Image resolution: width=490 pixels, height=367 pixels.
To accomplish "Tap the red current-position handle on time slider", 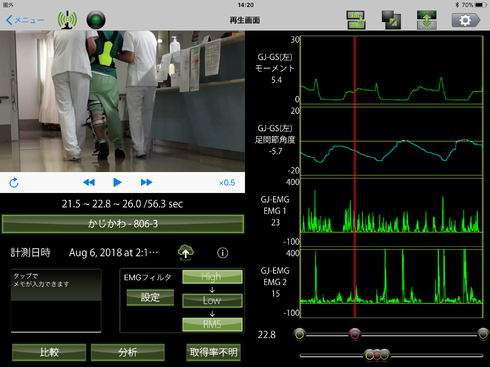I will pos(355,334).
